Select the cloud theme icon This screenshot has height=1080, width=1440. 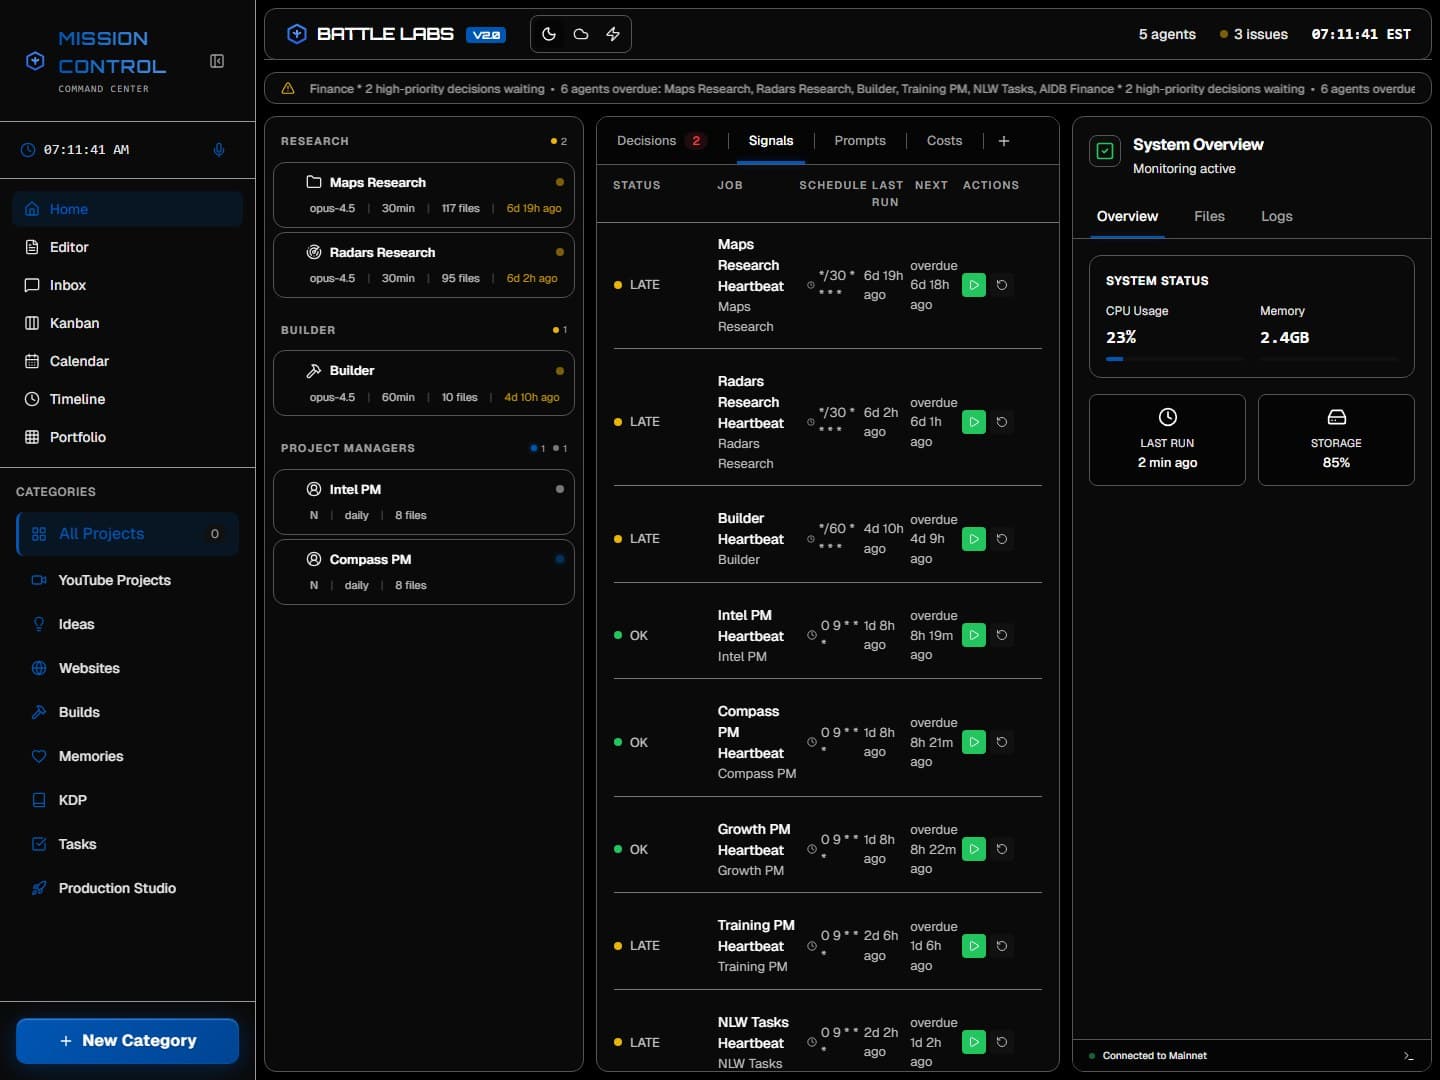[x=581, y=34]
